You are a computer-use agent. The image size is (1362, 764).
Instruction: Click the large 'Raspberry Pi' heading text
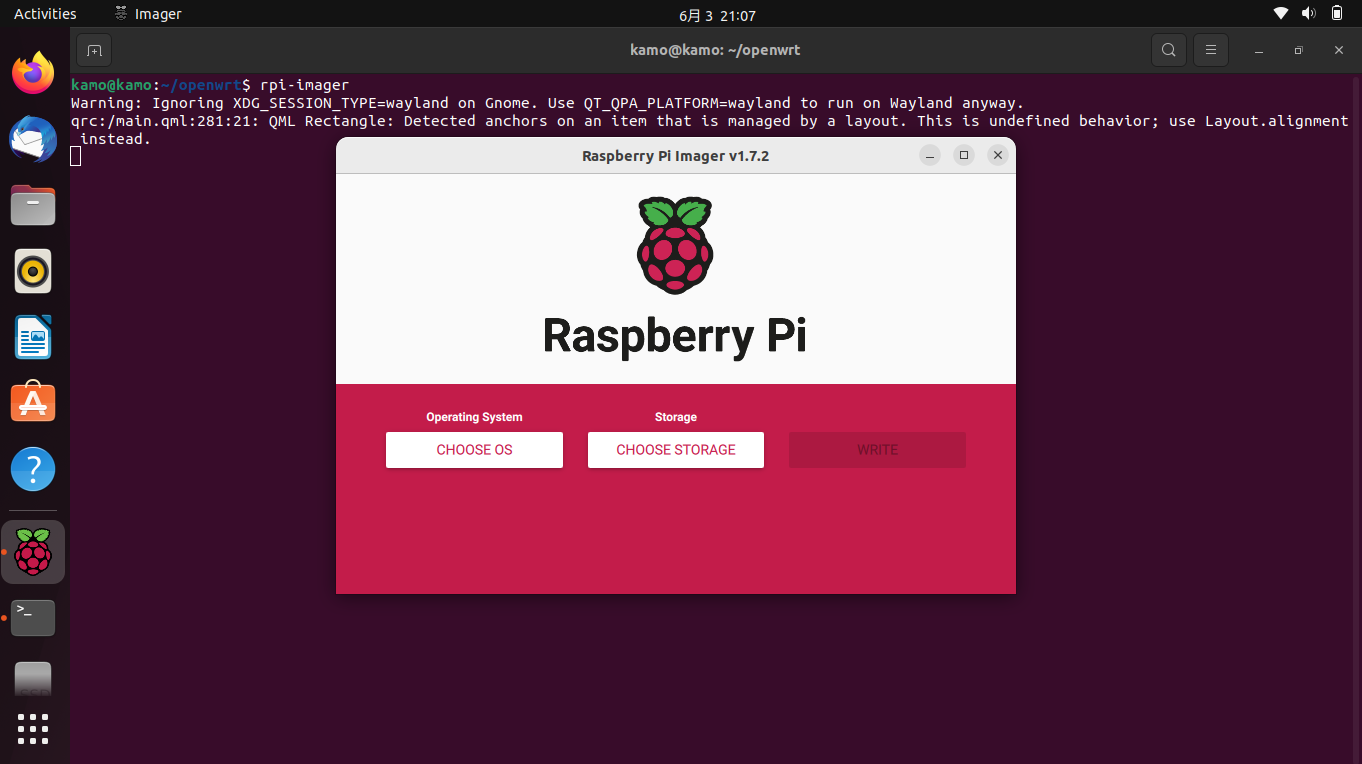point(675,335)
